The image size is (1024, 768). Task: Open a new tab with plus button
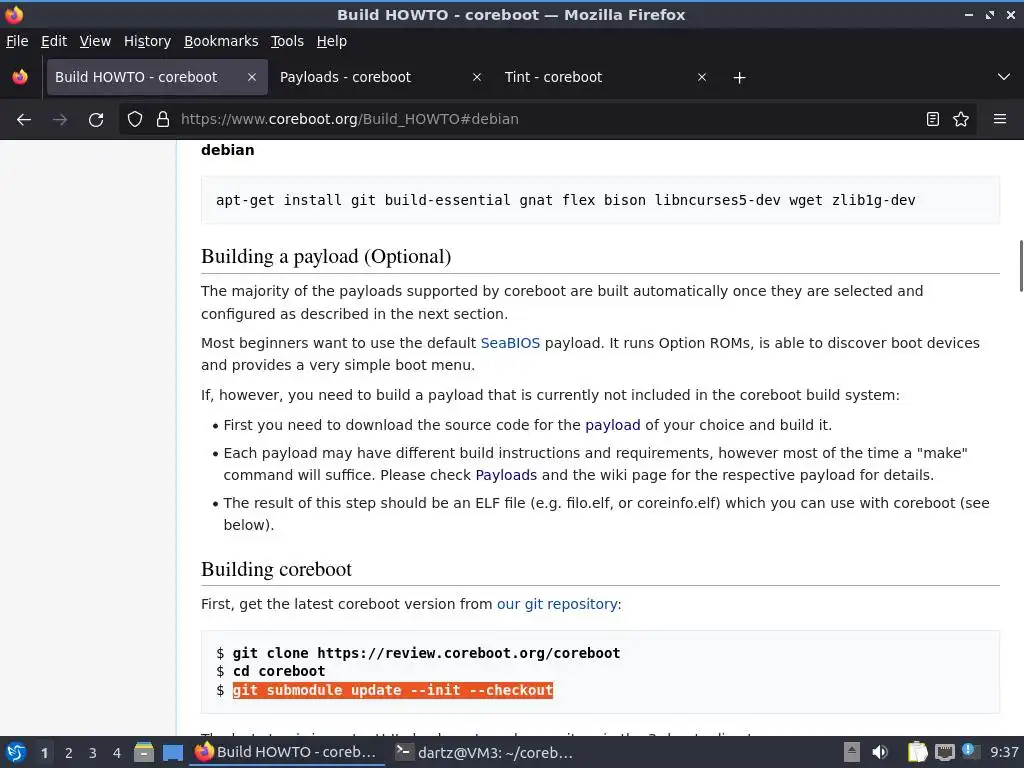pyautogui.click(x=739, y=78)
